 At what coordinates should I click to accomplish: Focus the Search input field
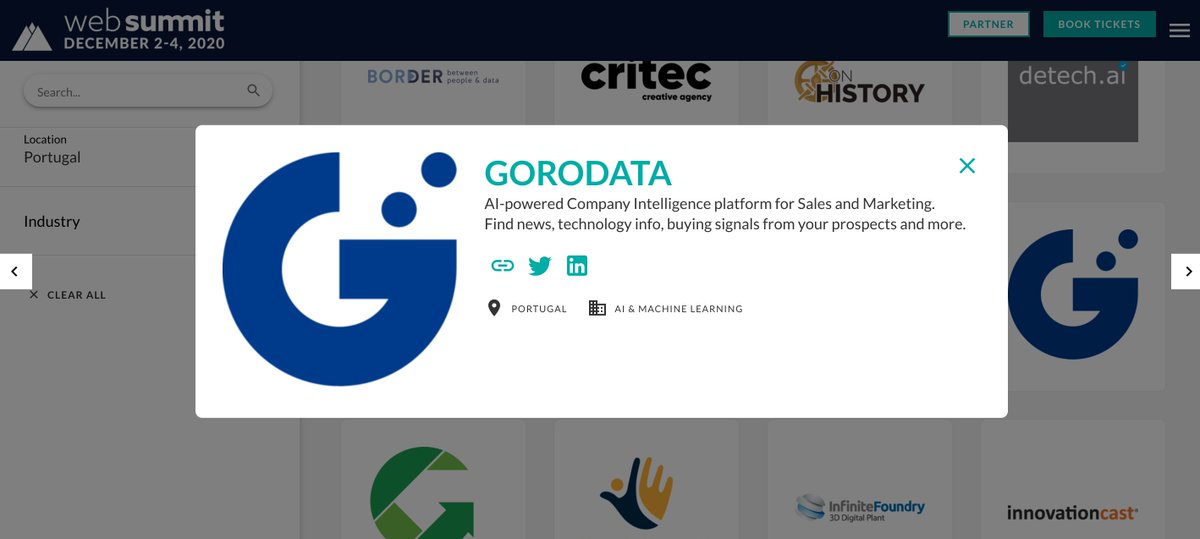click(x=147, y=91)
